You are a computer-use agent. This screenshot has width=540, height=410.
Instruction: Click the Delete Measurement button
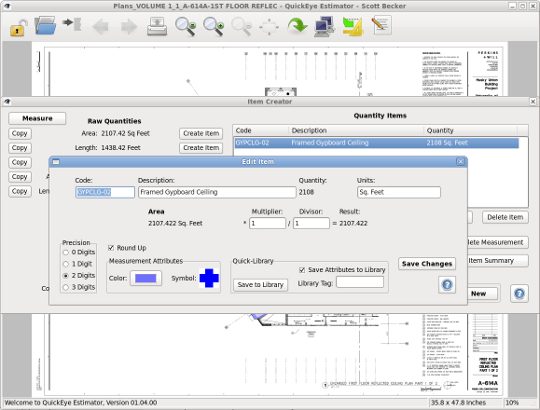pos(498,242)
